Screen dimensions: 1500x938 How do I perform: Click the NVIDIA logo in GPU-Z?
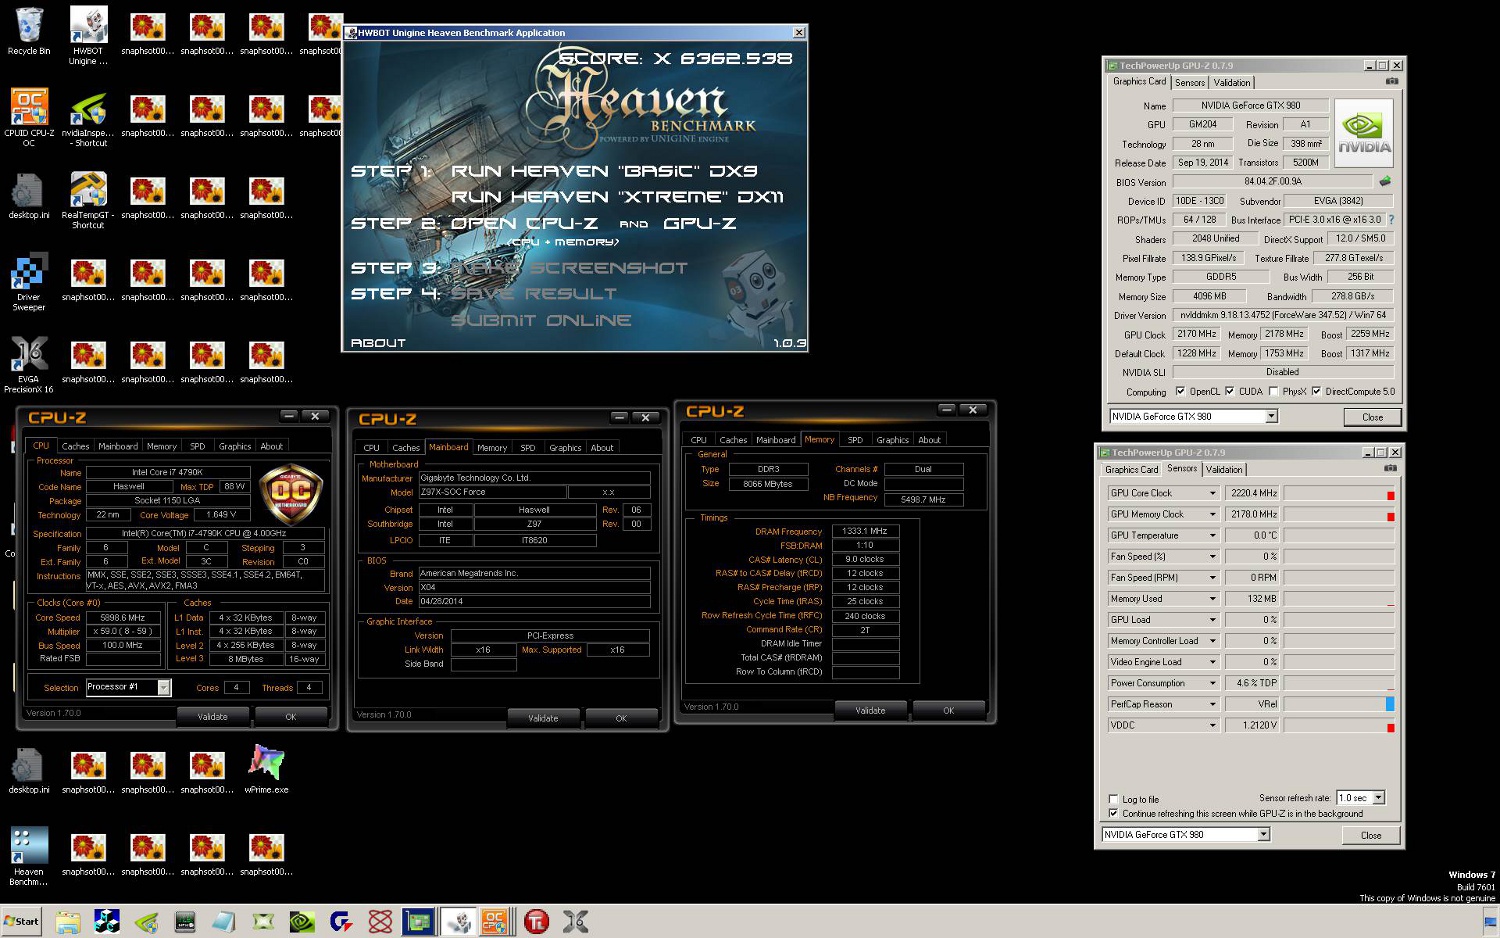tap(1364, 134)
